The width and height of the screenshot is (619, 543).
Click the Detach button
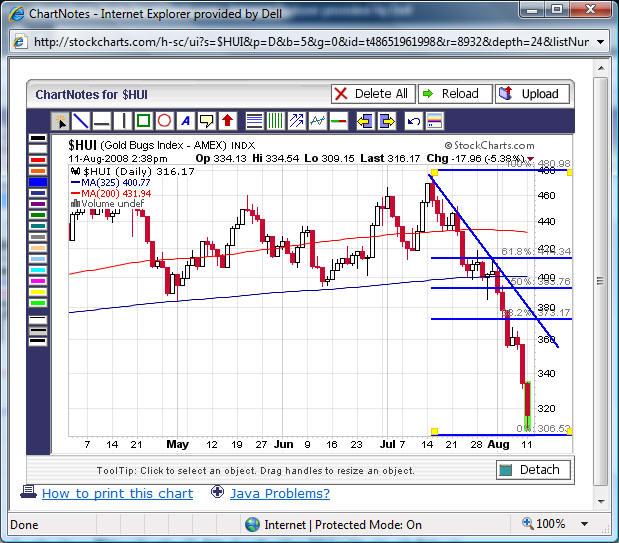point(533,470)
